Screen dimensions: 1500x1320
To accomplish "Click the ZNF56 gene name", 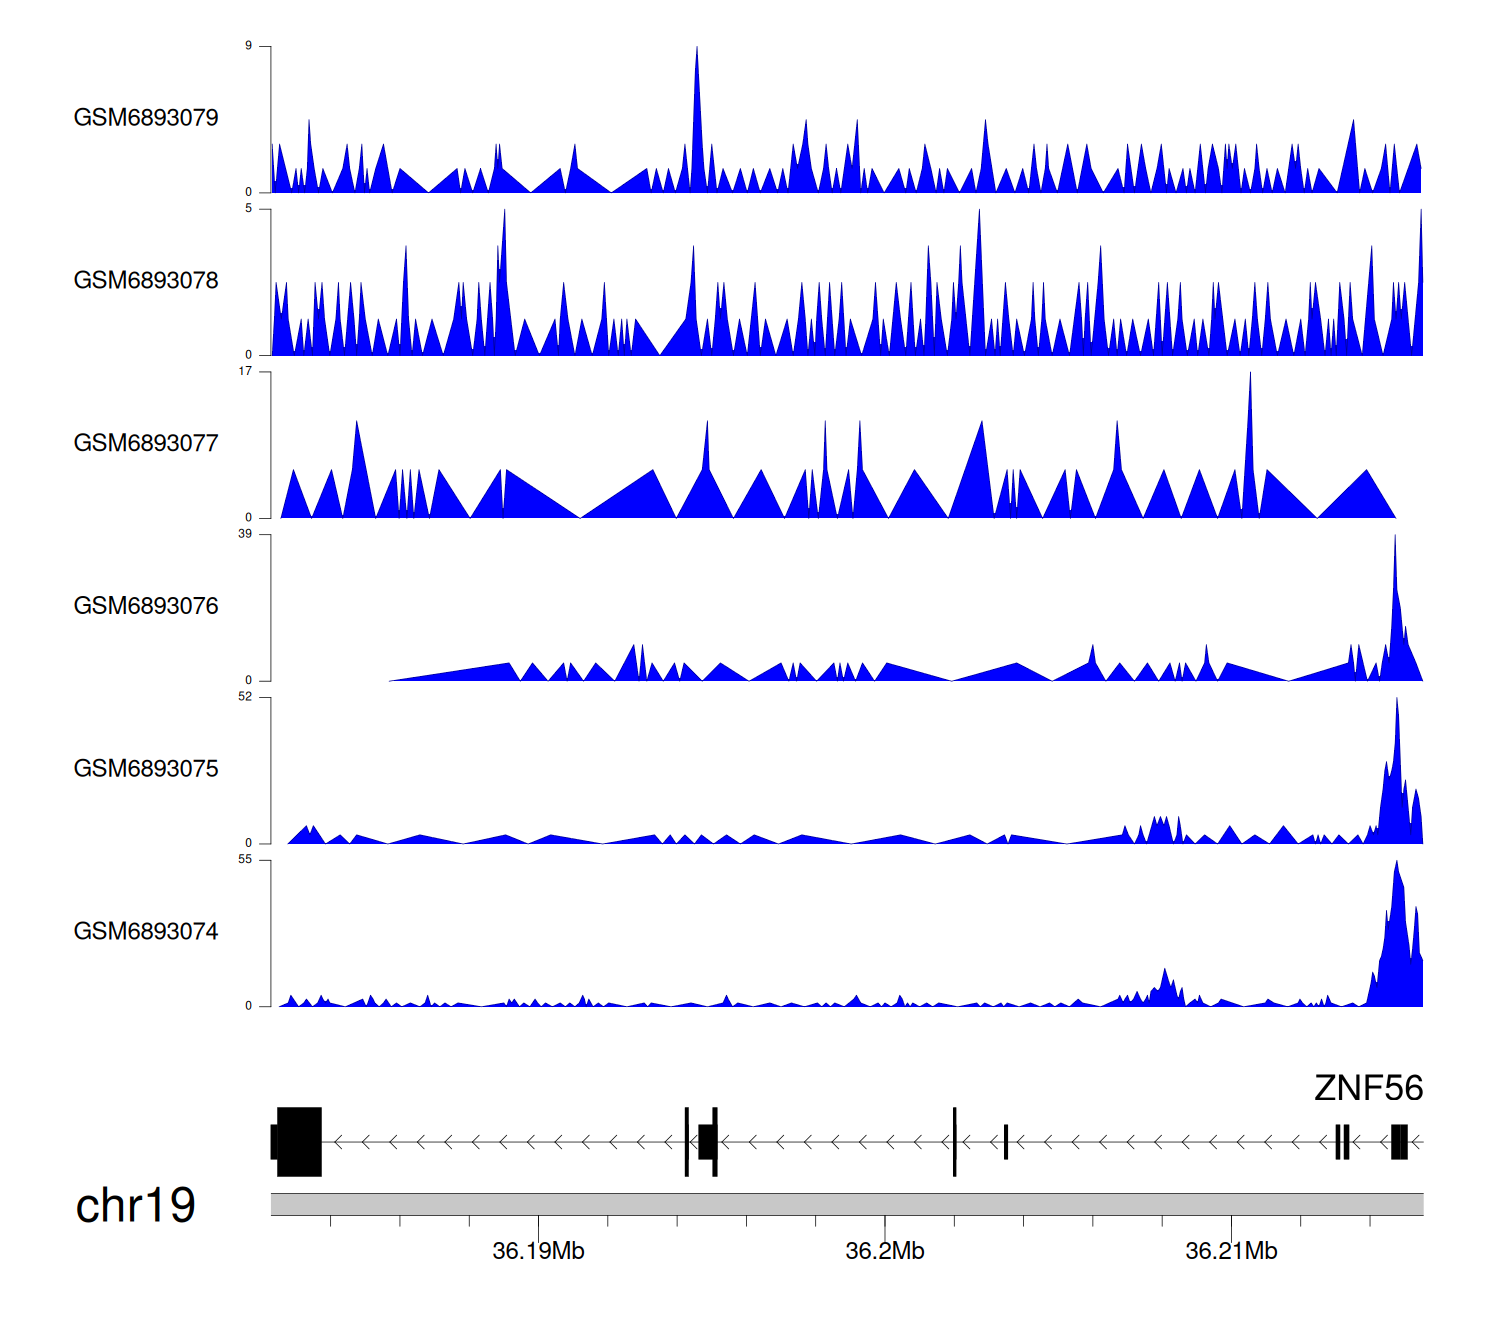I will (x=1367, y=1088).
